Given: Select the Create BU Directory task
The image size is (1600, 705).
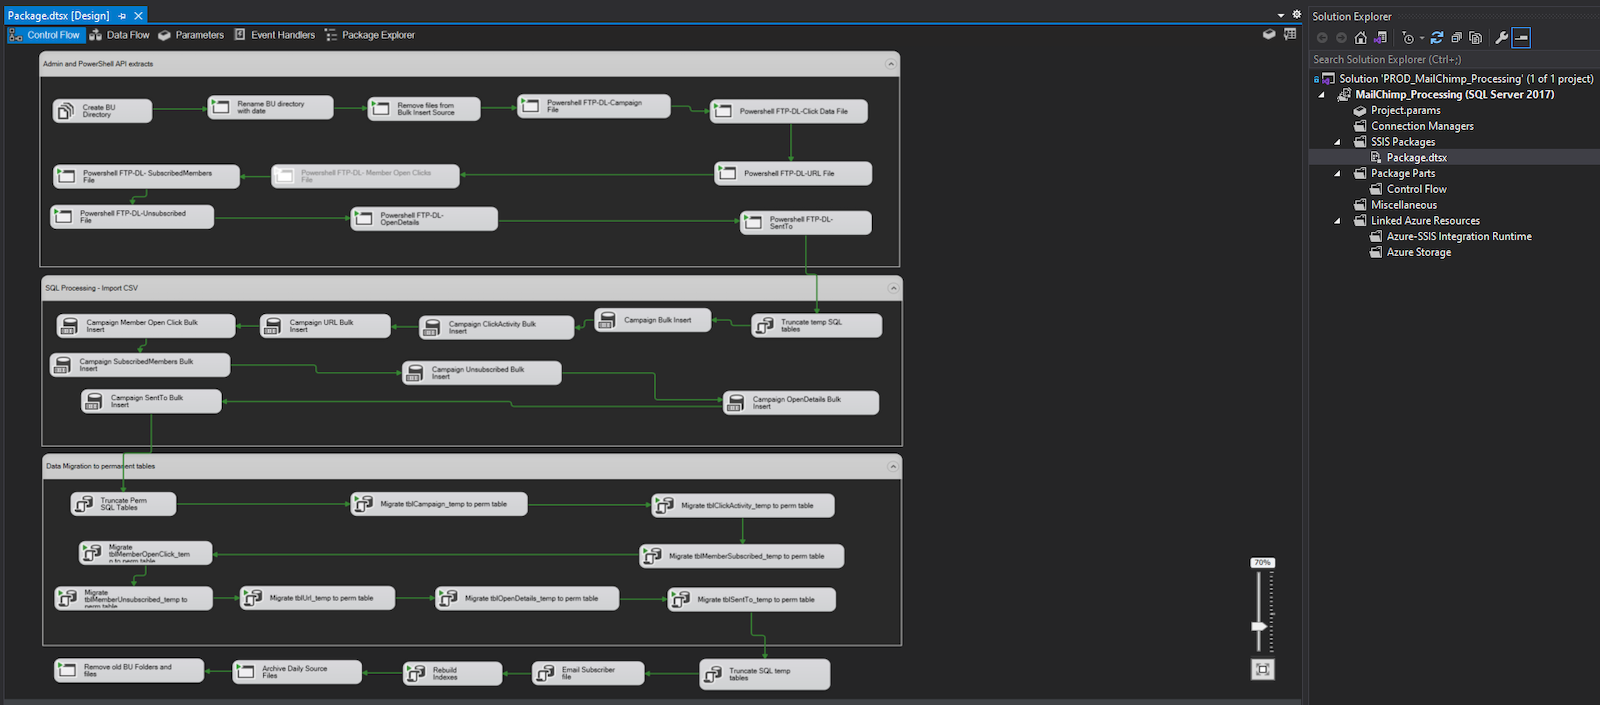Looking at the screenshot, I should point(102,111).
